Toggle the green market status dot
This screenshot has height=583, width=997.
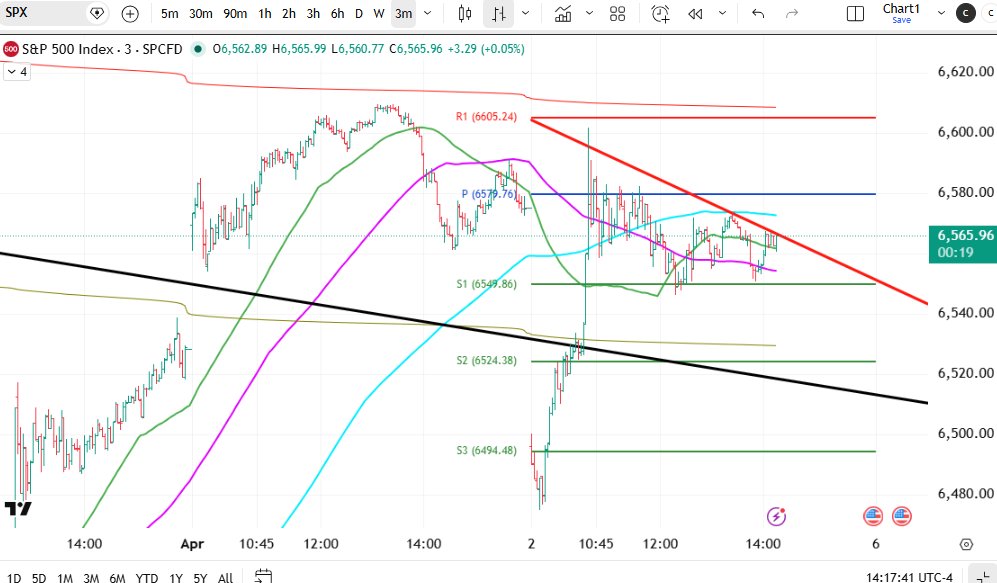(x=198, y=49)
